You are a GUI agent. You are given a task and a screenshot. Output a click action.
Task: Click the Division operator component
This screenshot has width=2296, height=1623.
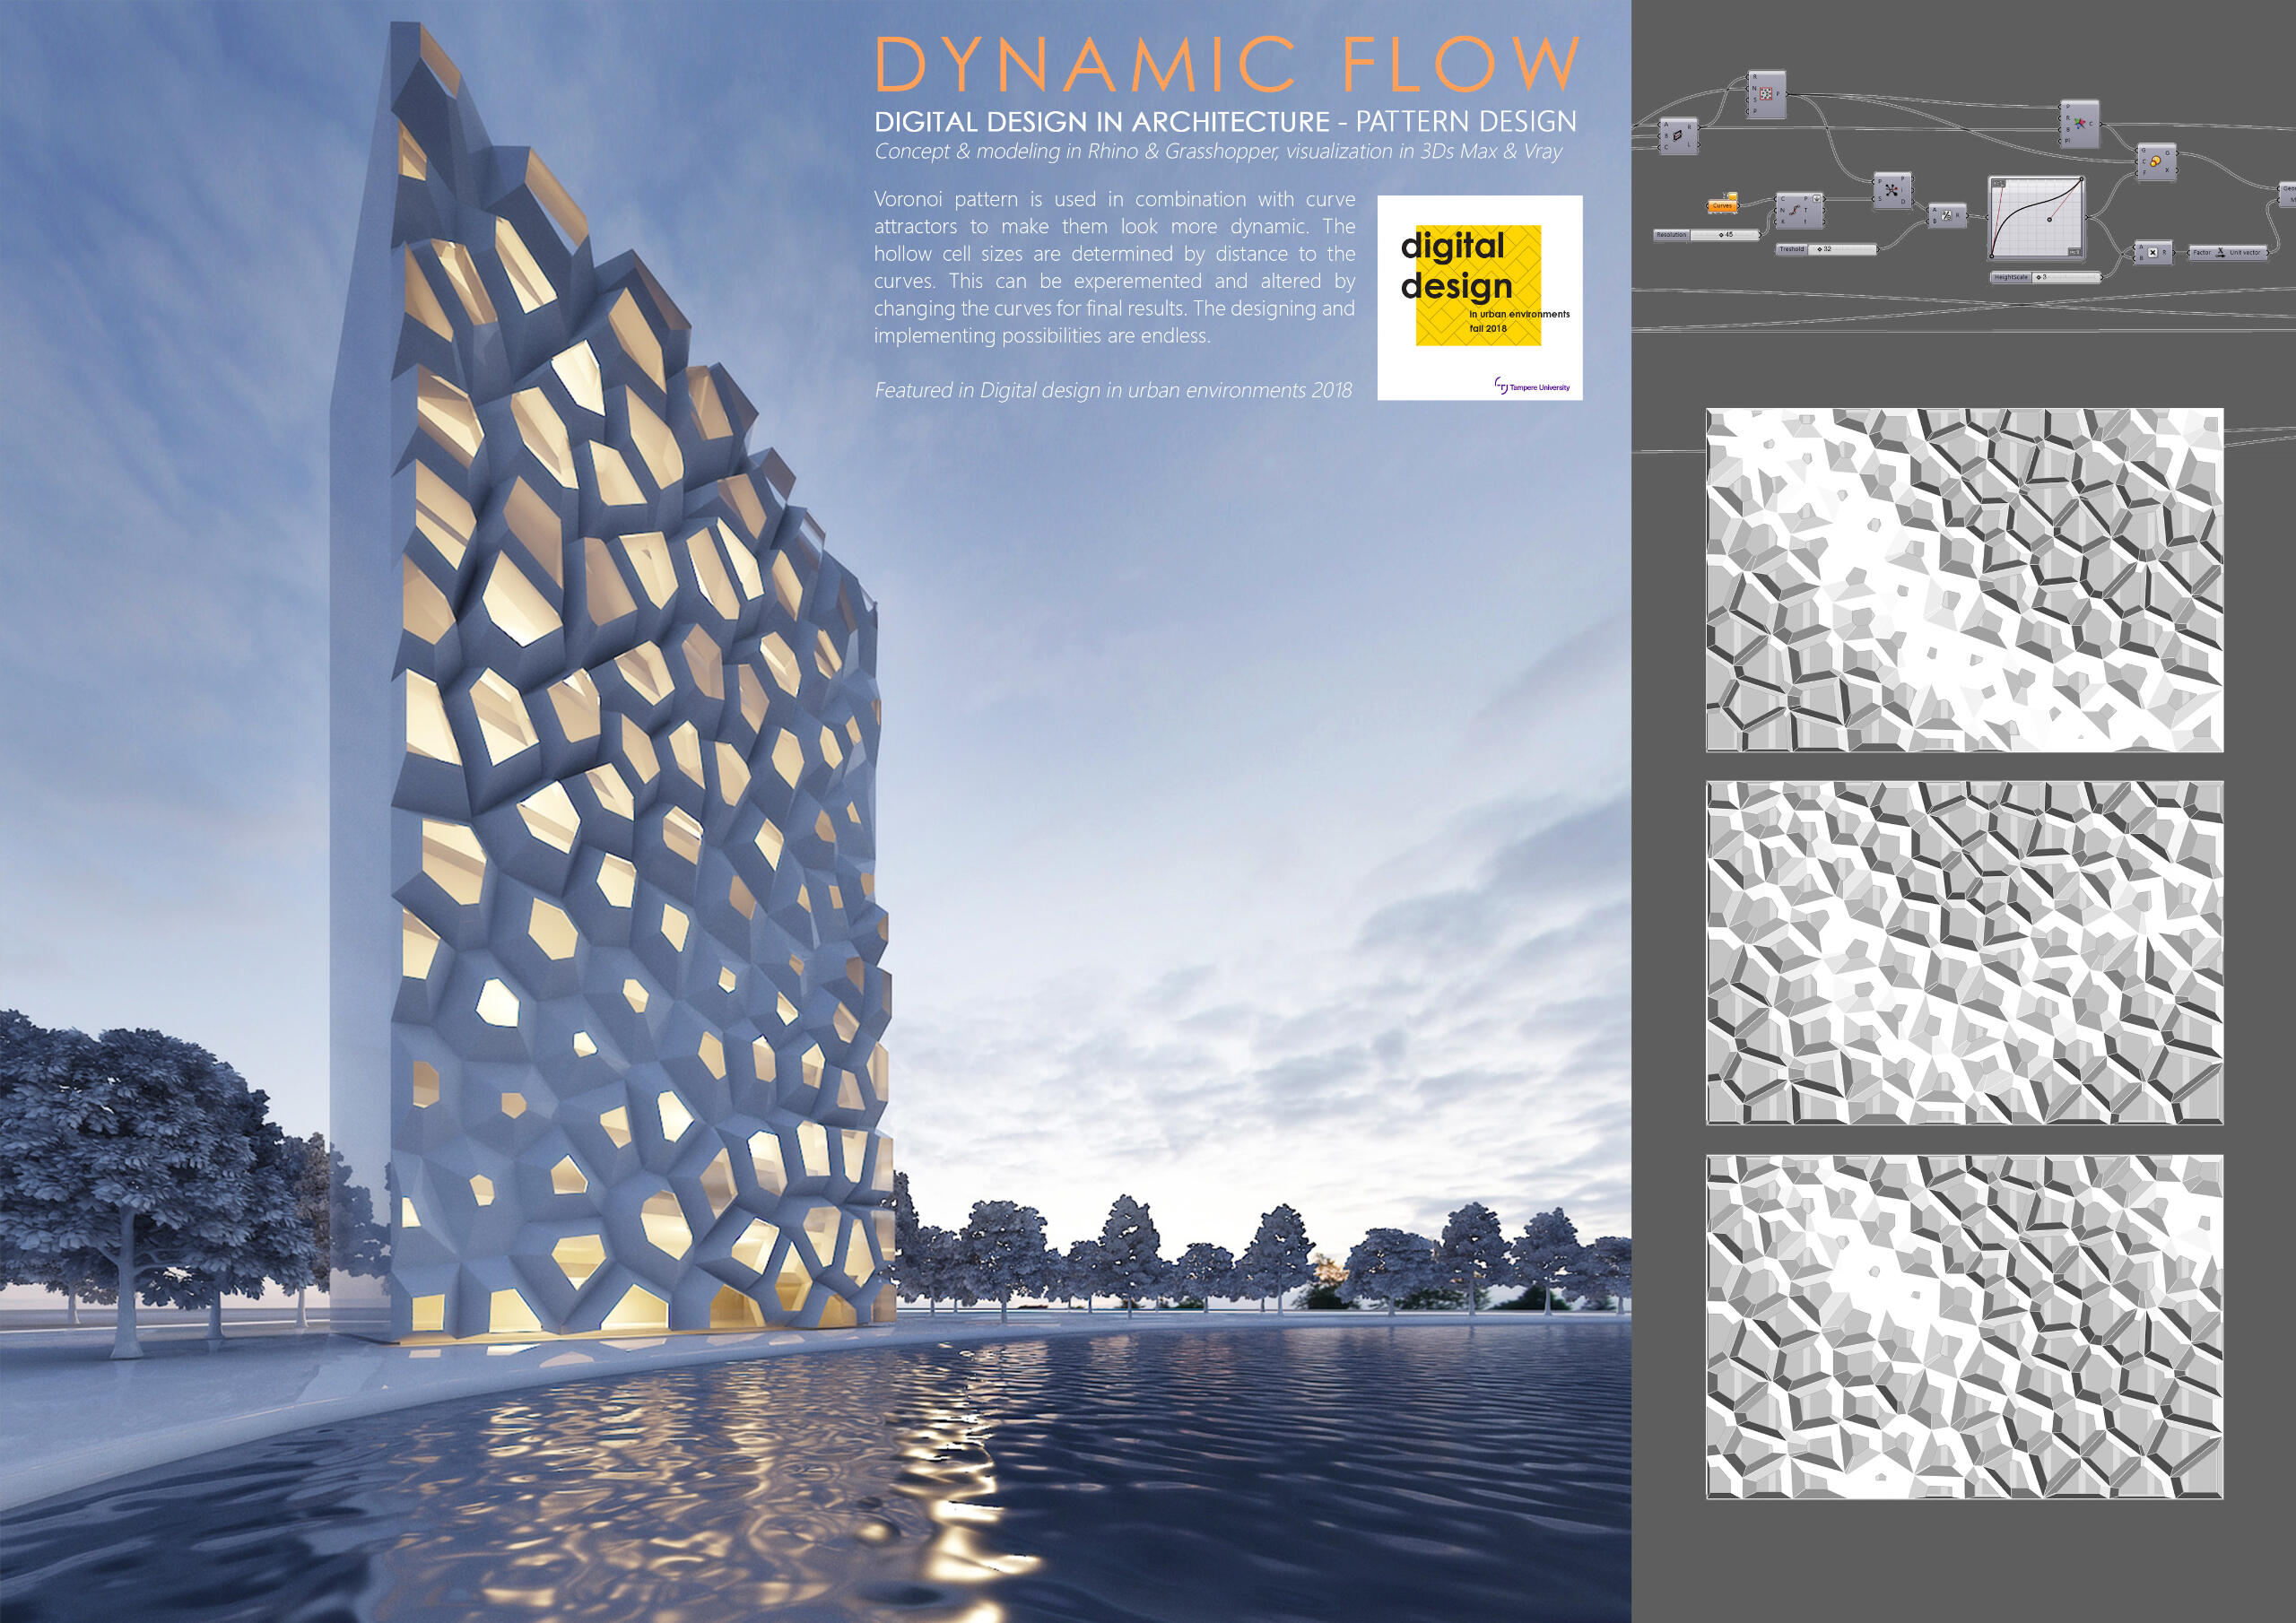pyautogui.click(x=1947, y=216)
